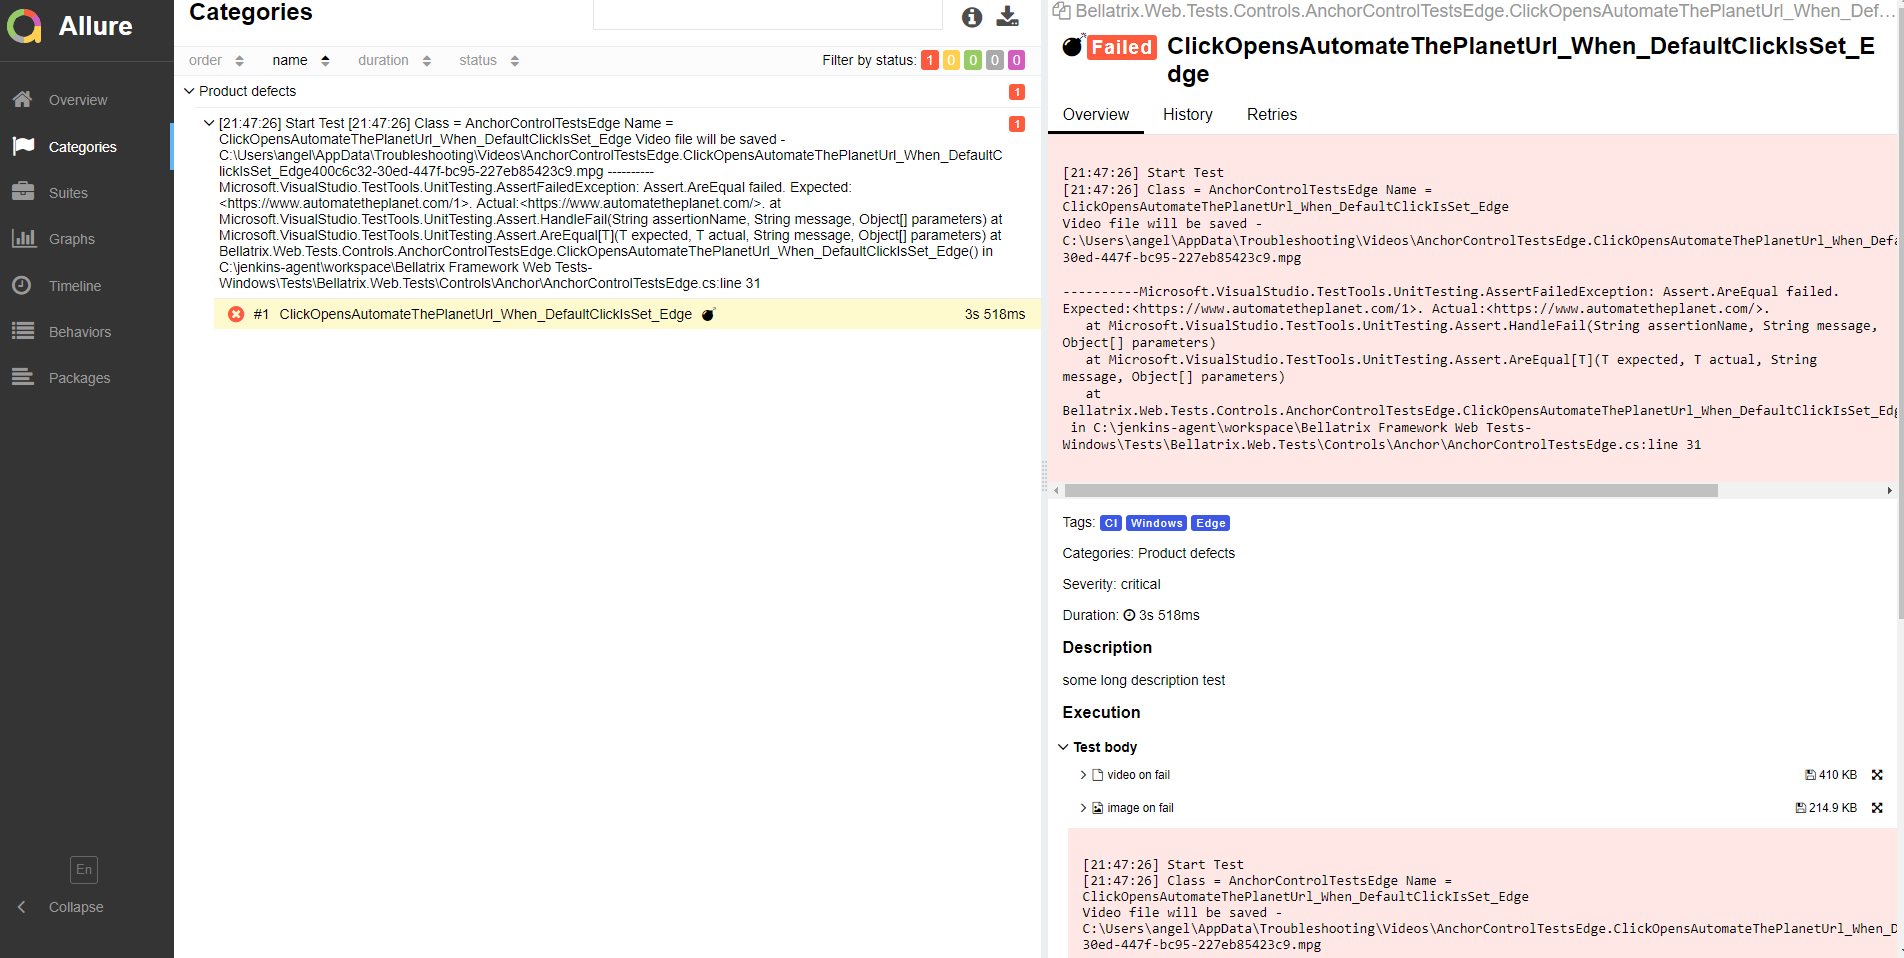Toggle the yellow broken status filter
Viewport: 1904px width, 958px height.
(951, 60)
